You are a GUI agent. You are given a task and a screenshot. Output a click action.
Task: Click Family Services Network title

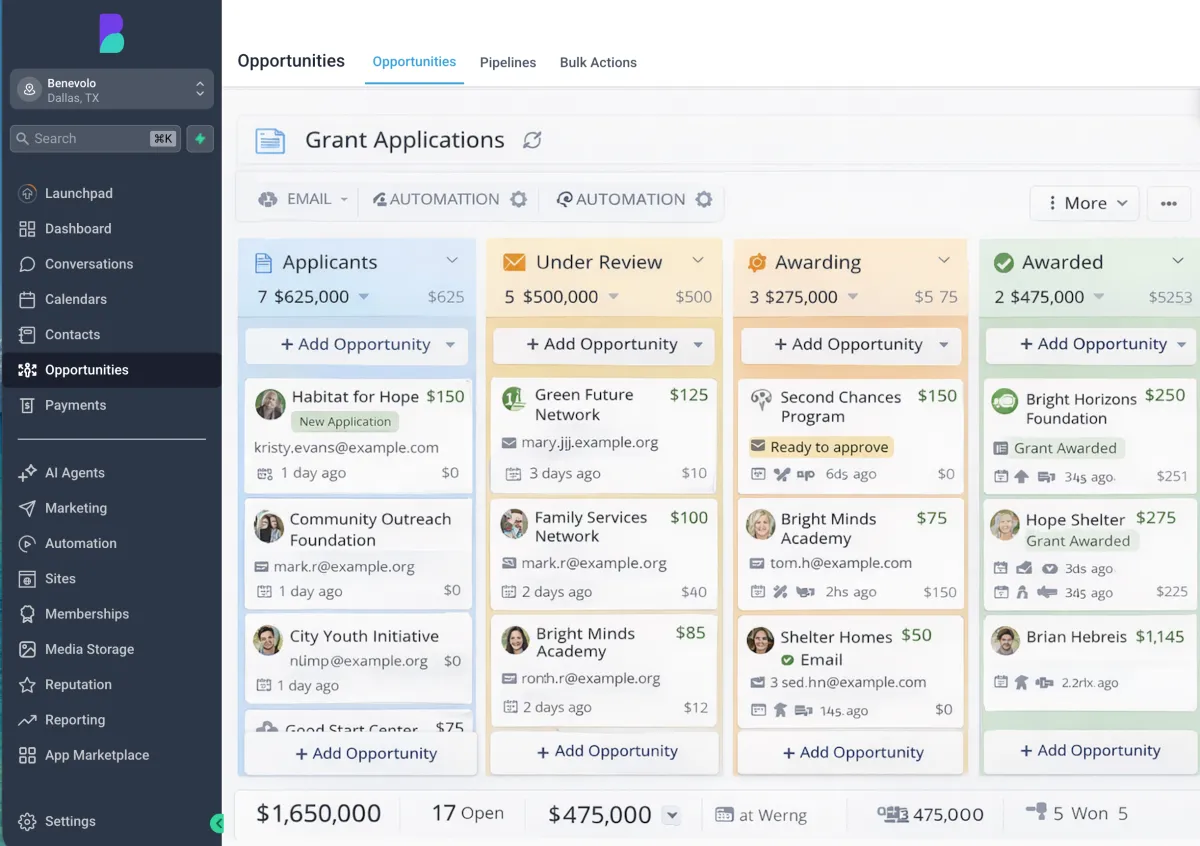[590, 526]
